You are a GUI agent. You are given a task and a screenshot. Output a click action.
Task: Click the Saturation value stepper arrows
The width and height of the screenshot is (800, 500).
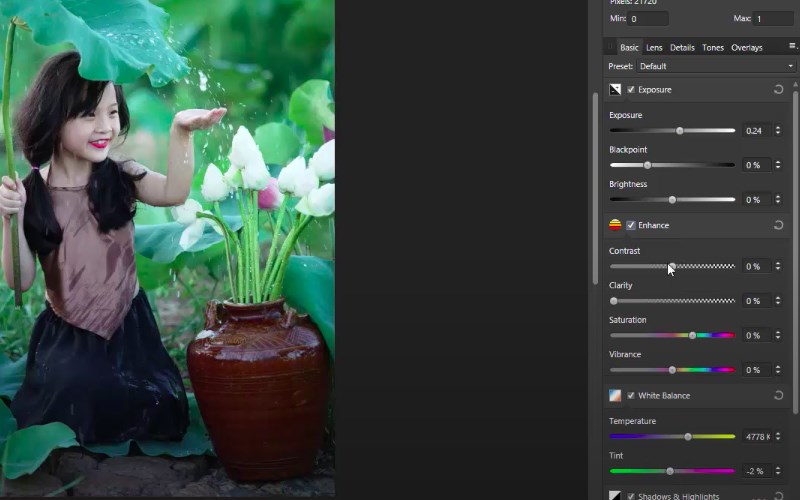tap(778, 335)
